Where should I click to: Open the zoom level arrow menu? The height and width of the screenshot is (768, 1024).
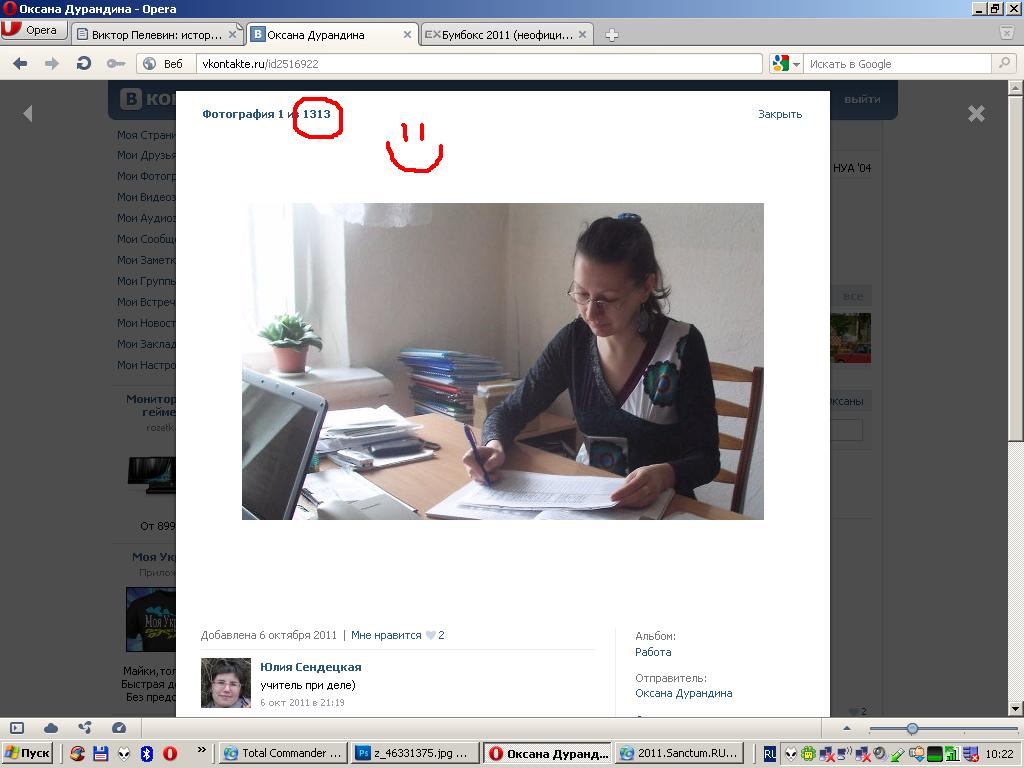(x=847, y=728)
